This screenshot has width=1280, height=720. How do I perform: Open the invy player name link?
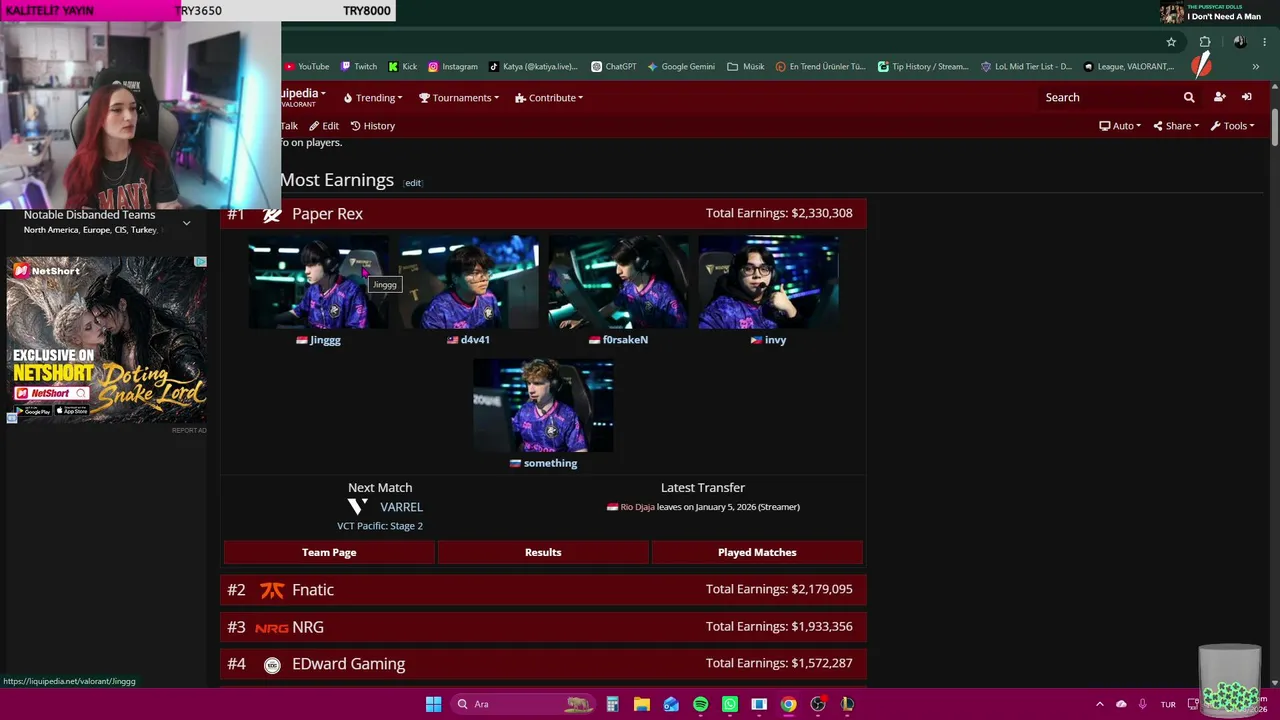pyautogui.click(x=775, y=340)
